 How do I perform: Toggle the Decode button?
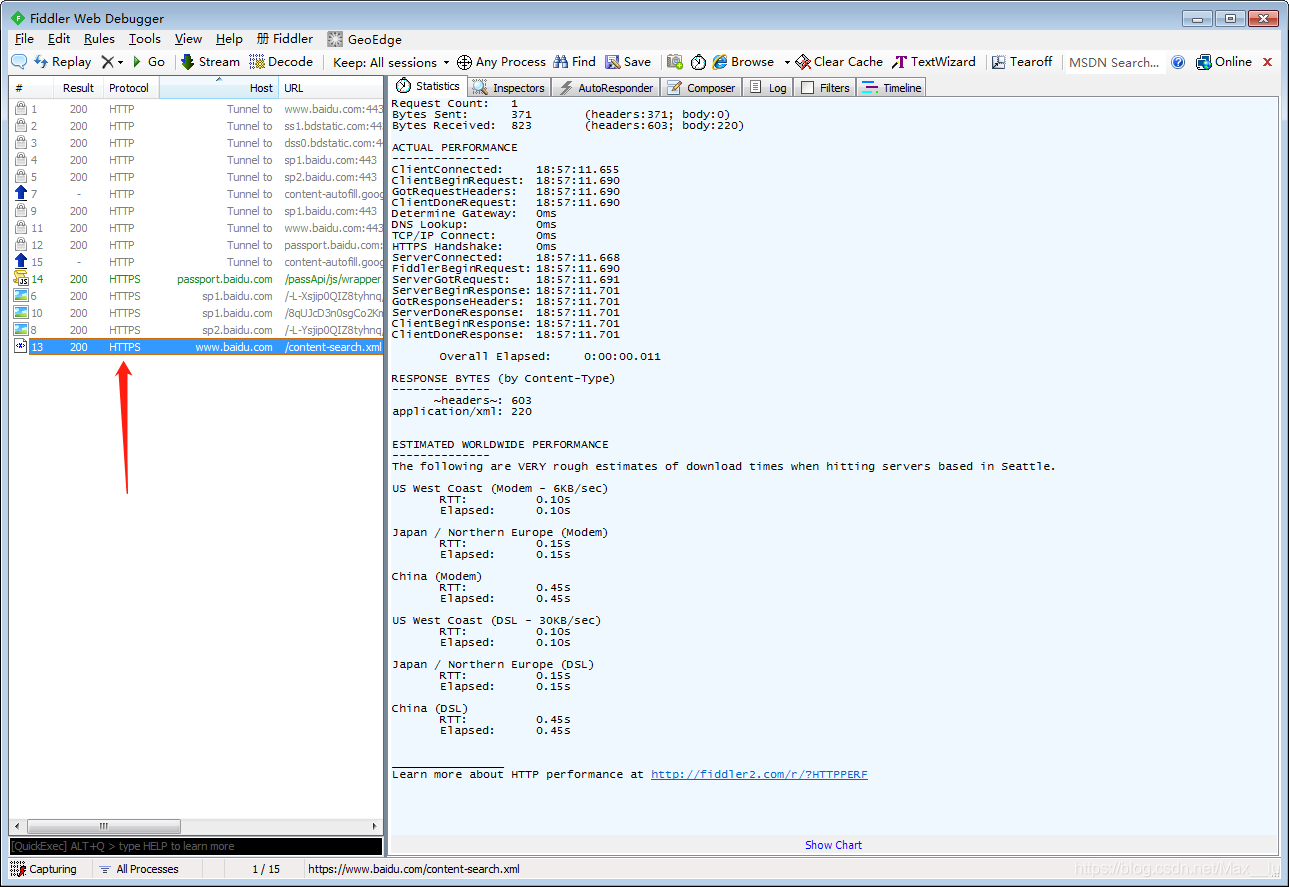pyautogui.click(x=281, y=62)
